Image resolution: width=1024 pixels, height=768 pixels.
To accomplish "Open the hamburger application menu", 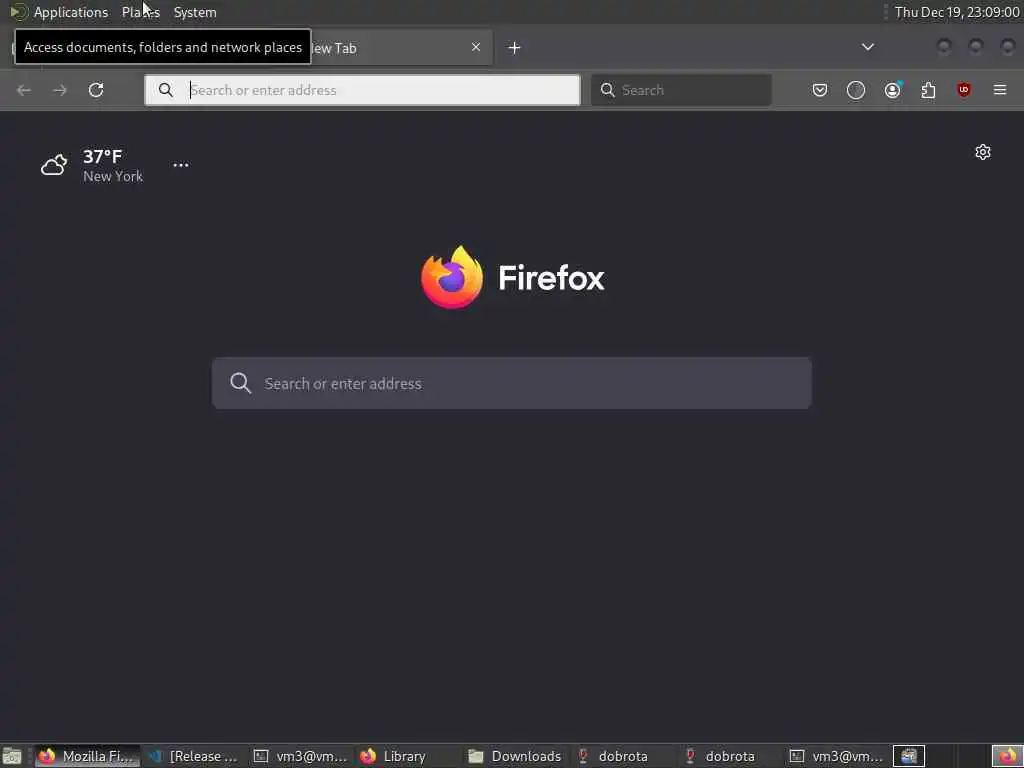I will click(x=1000, y=89).
